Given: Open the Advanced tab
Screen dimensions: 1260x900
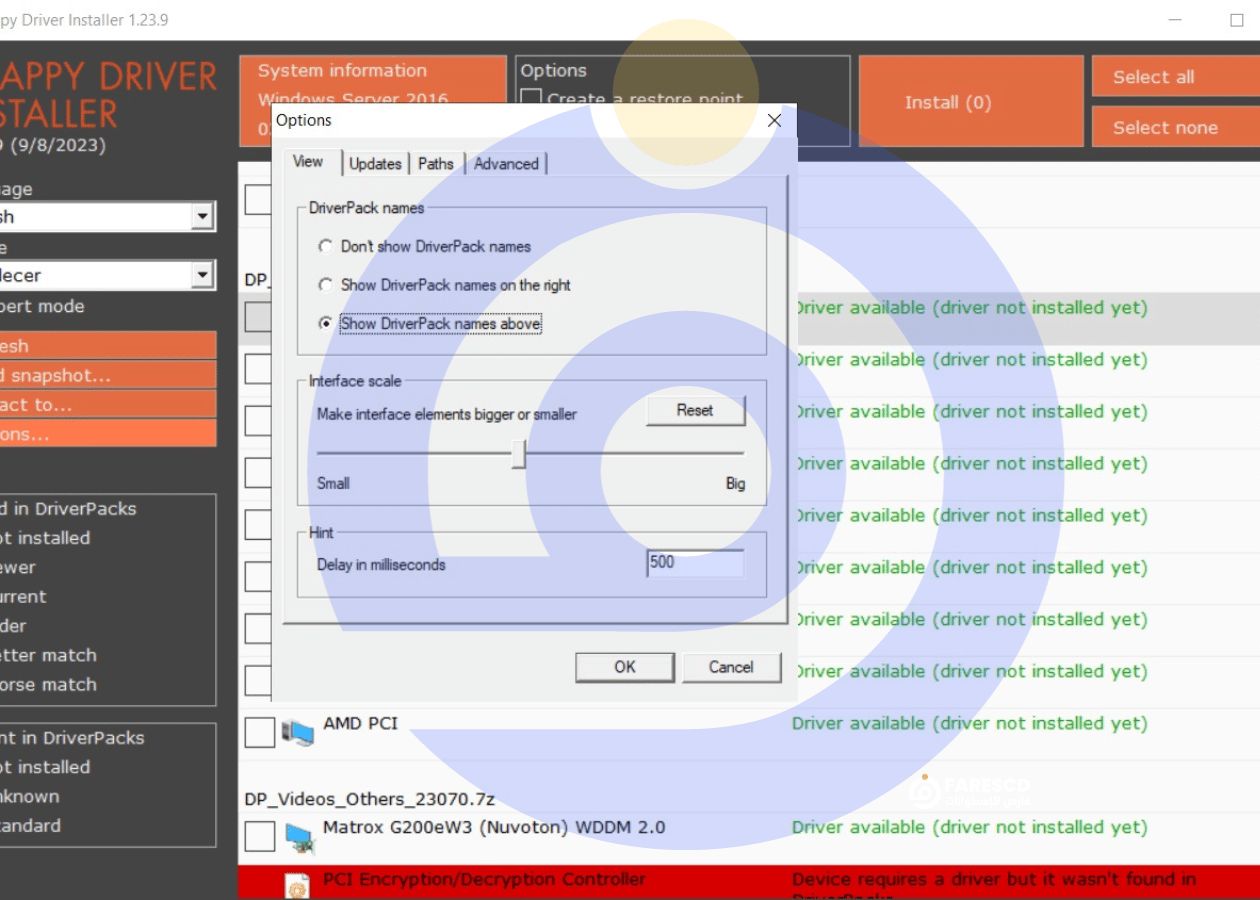Looking at the screenshot, I should 506,164.
